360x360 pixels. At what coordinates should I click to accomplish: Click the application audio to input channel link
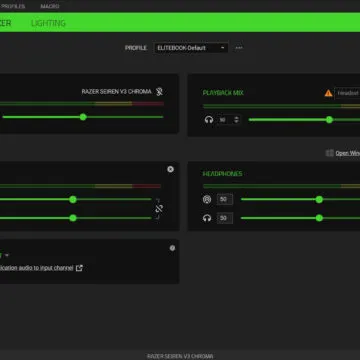(37, 268)
